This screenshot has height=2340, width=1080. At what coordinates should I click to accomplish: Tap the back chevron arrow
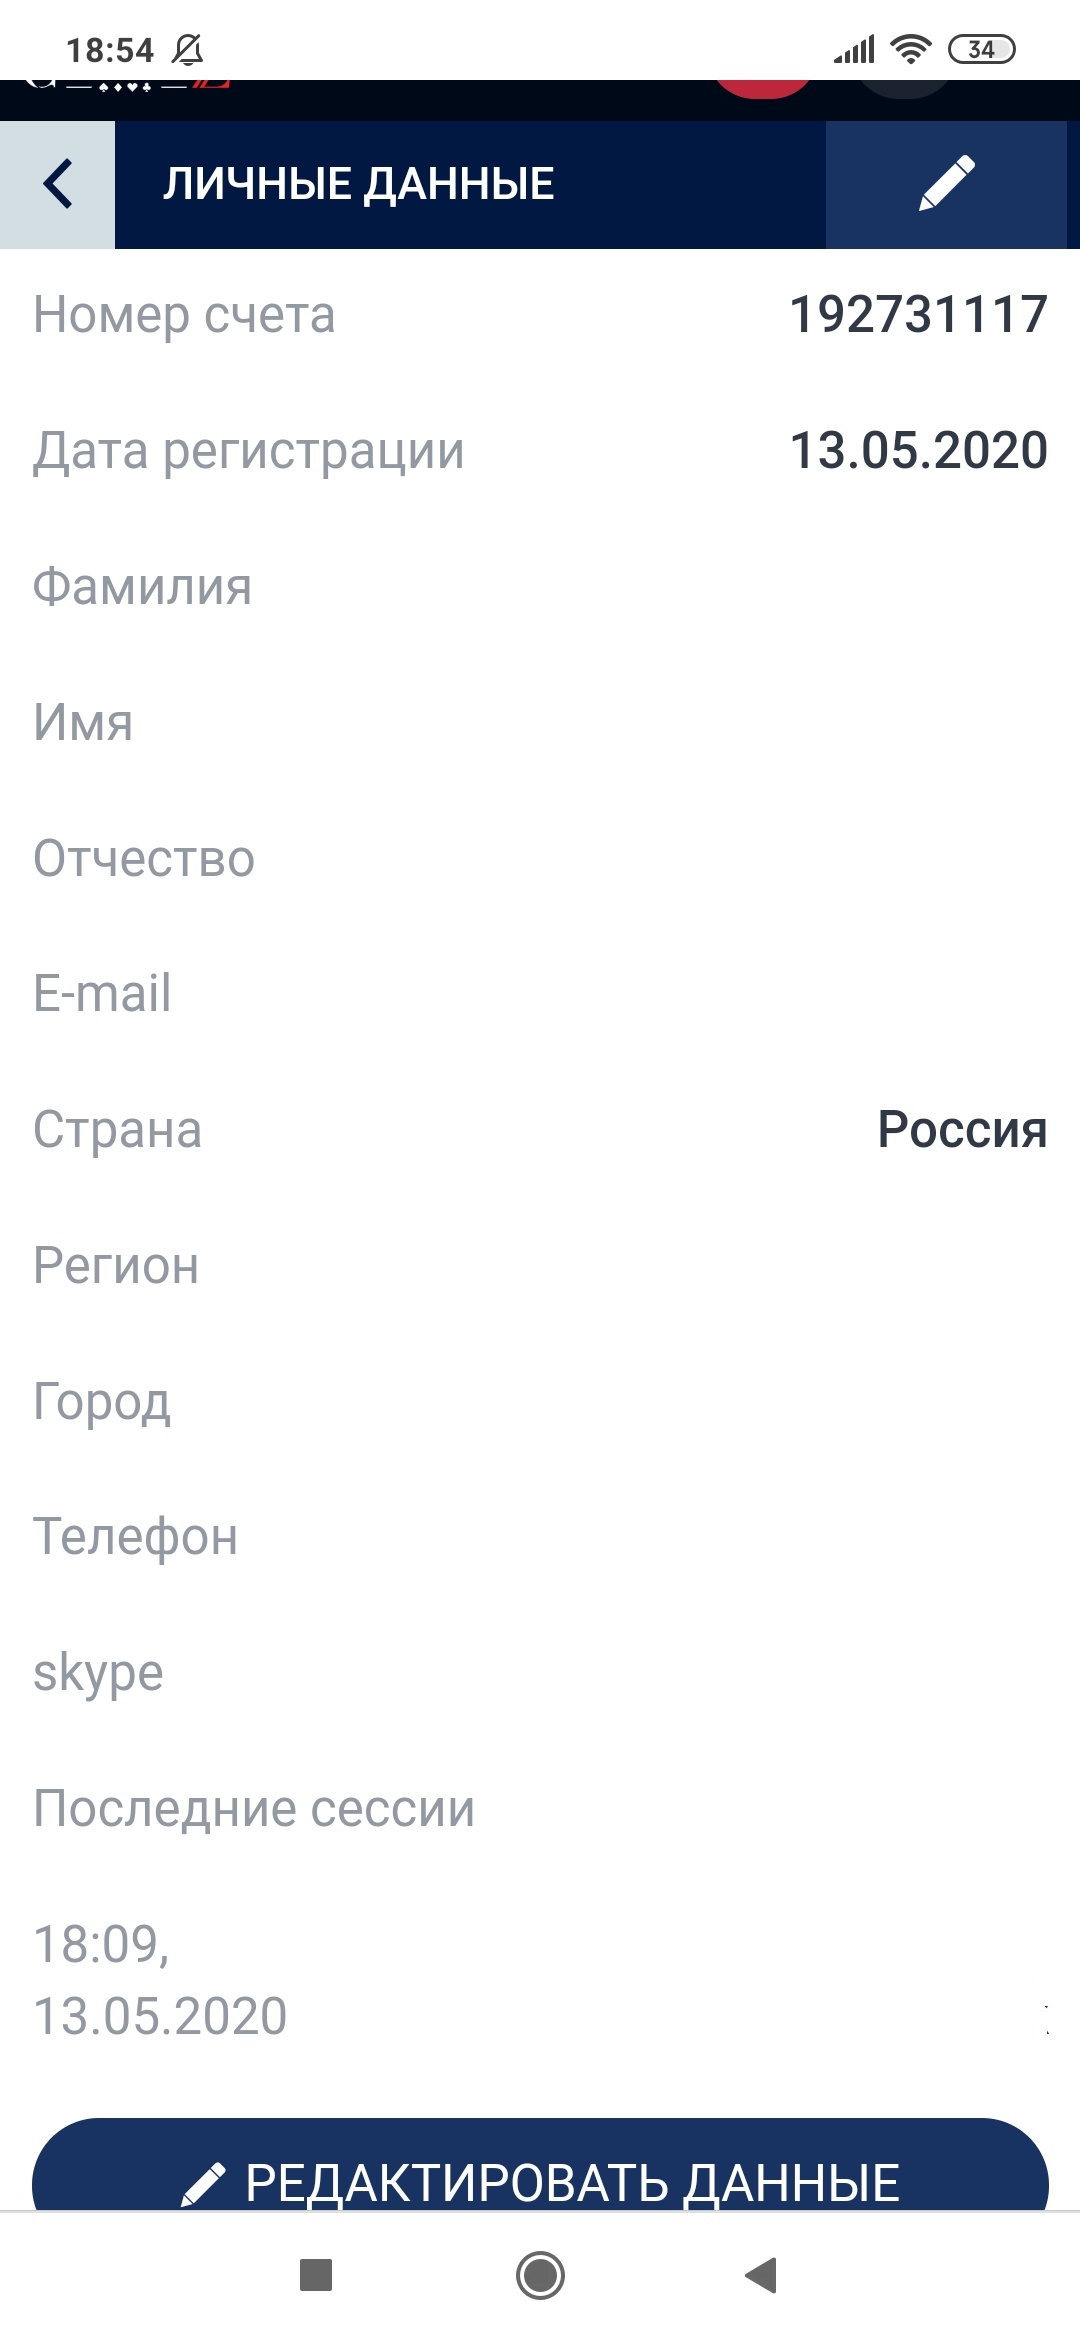point(58,184)
